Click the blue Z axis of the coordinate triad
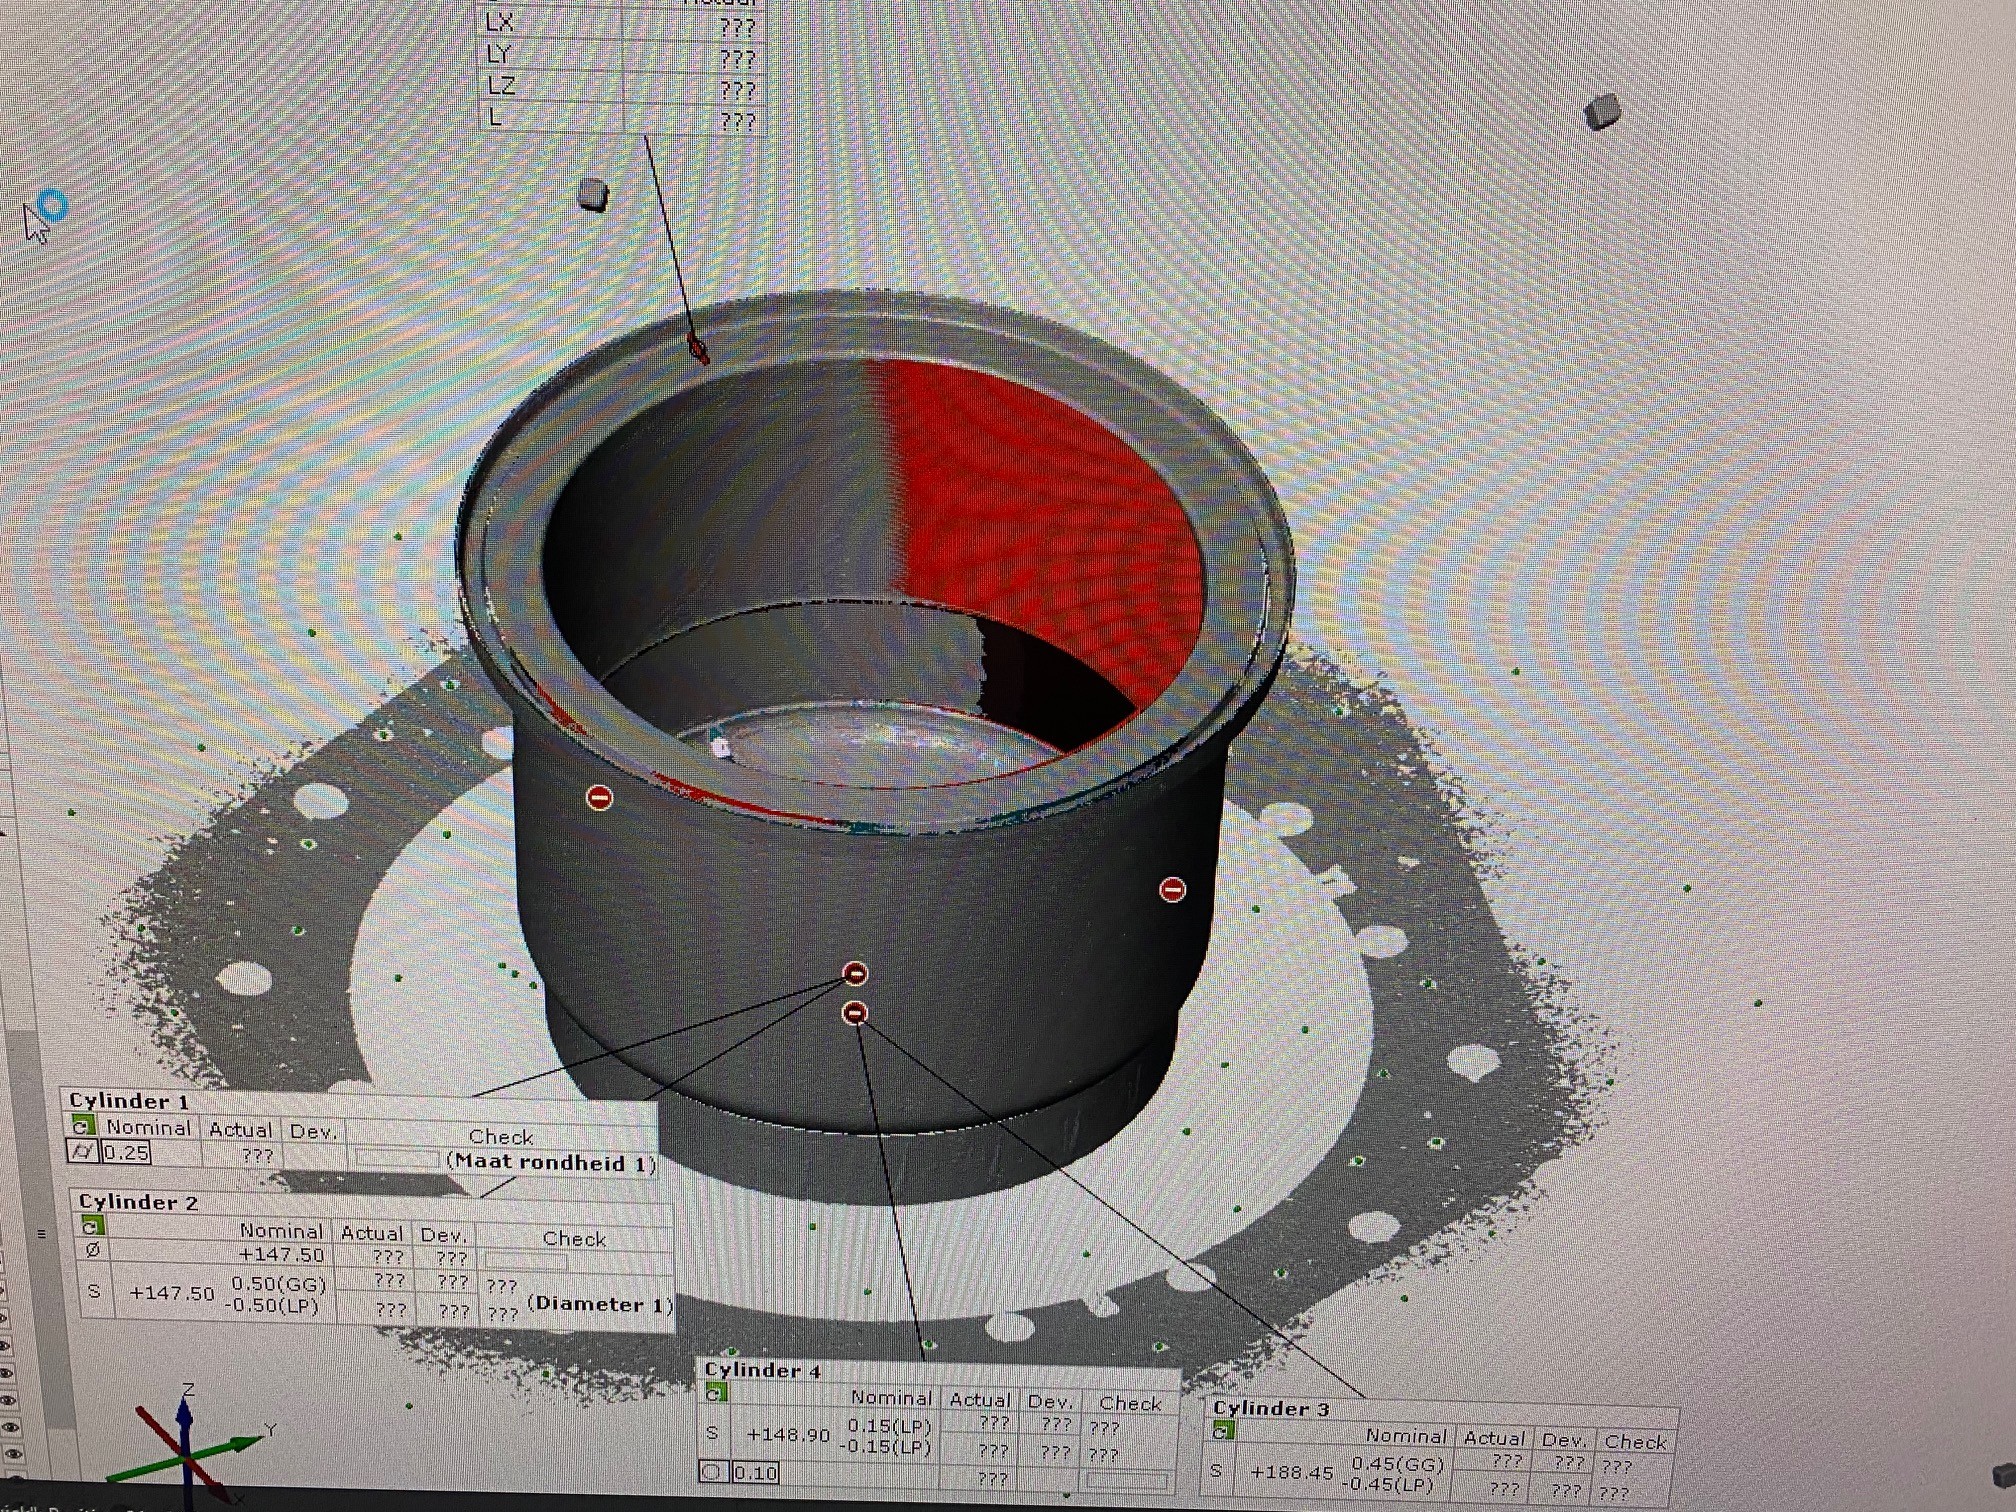This screenshot has height=1512, width=2016. pos(184,1425)
